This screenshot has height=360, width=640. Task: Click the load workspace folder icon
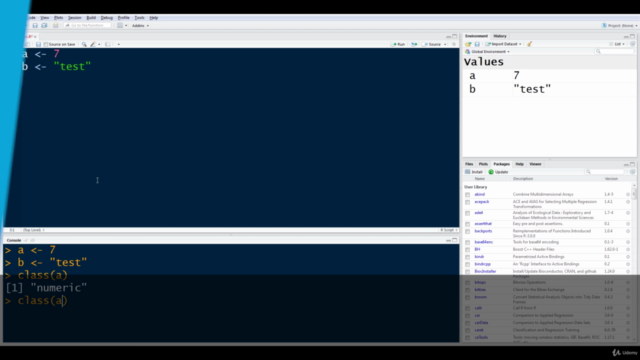click(x=468, y=44)
